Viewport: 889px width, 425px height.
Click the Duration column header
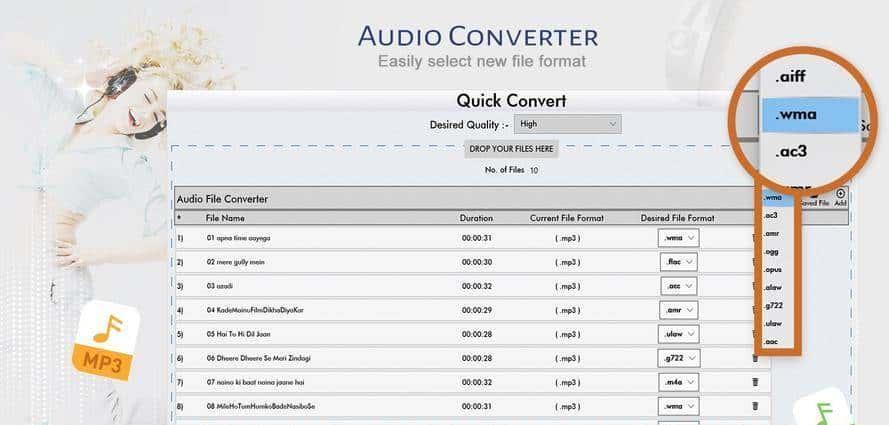coord(476,218)
